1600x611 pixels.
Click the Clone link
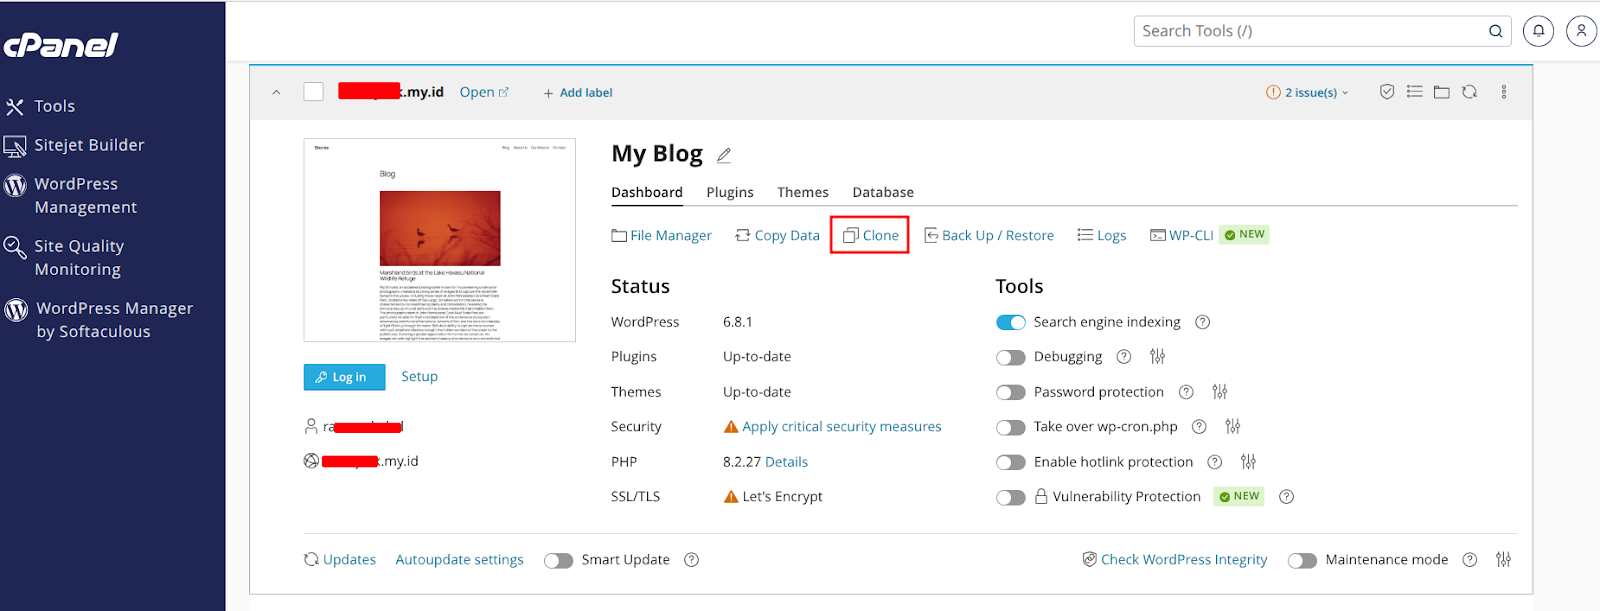point(870,235)
